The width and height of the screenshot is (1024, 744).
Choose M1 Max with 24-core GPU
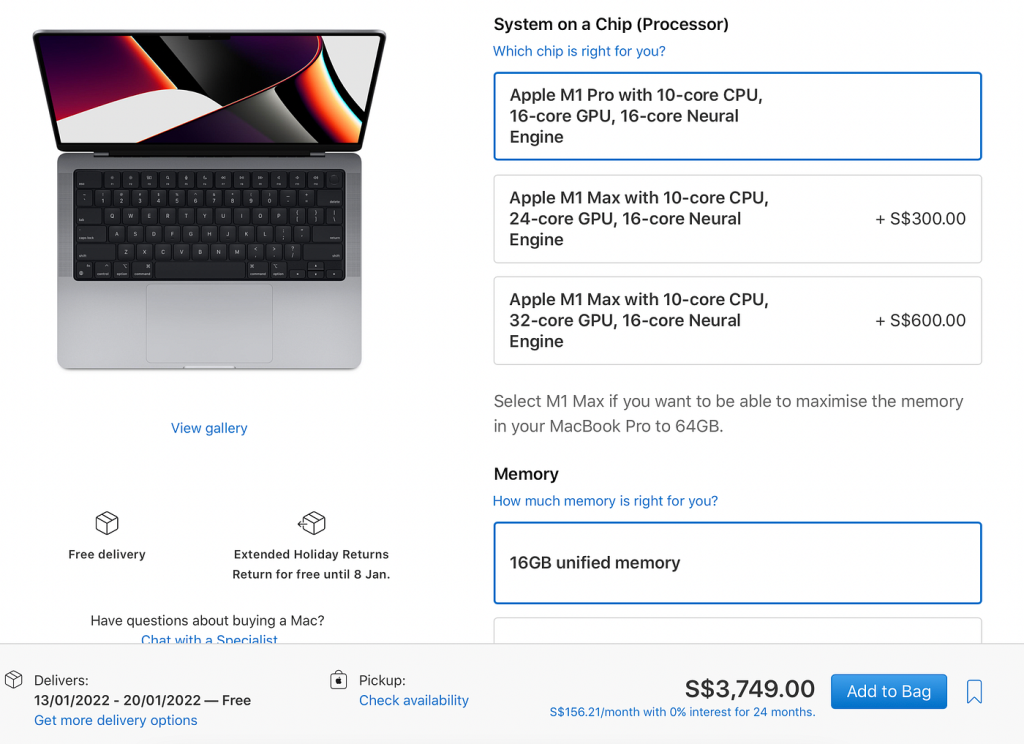click(737, 219)
